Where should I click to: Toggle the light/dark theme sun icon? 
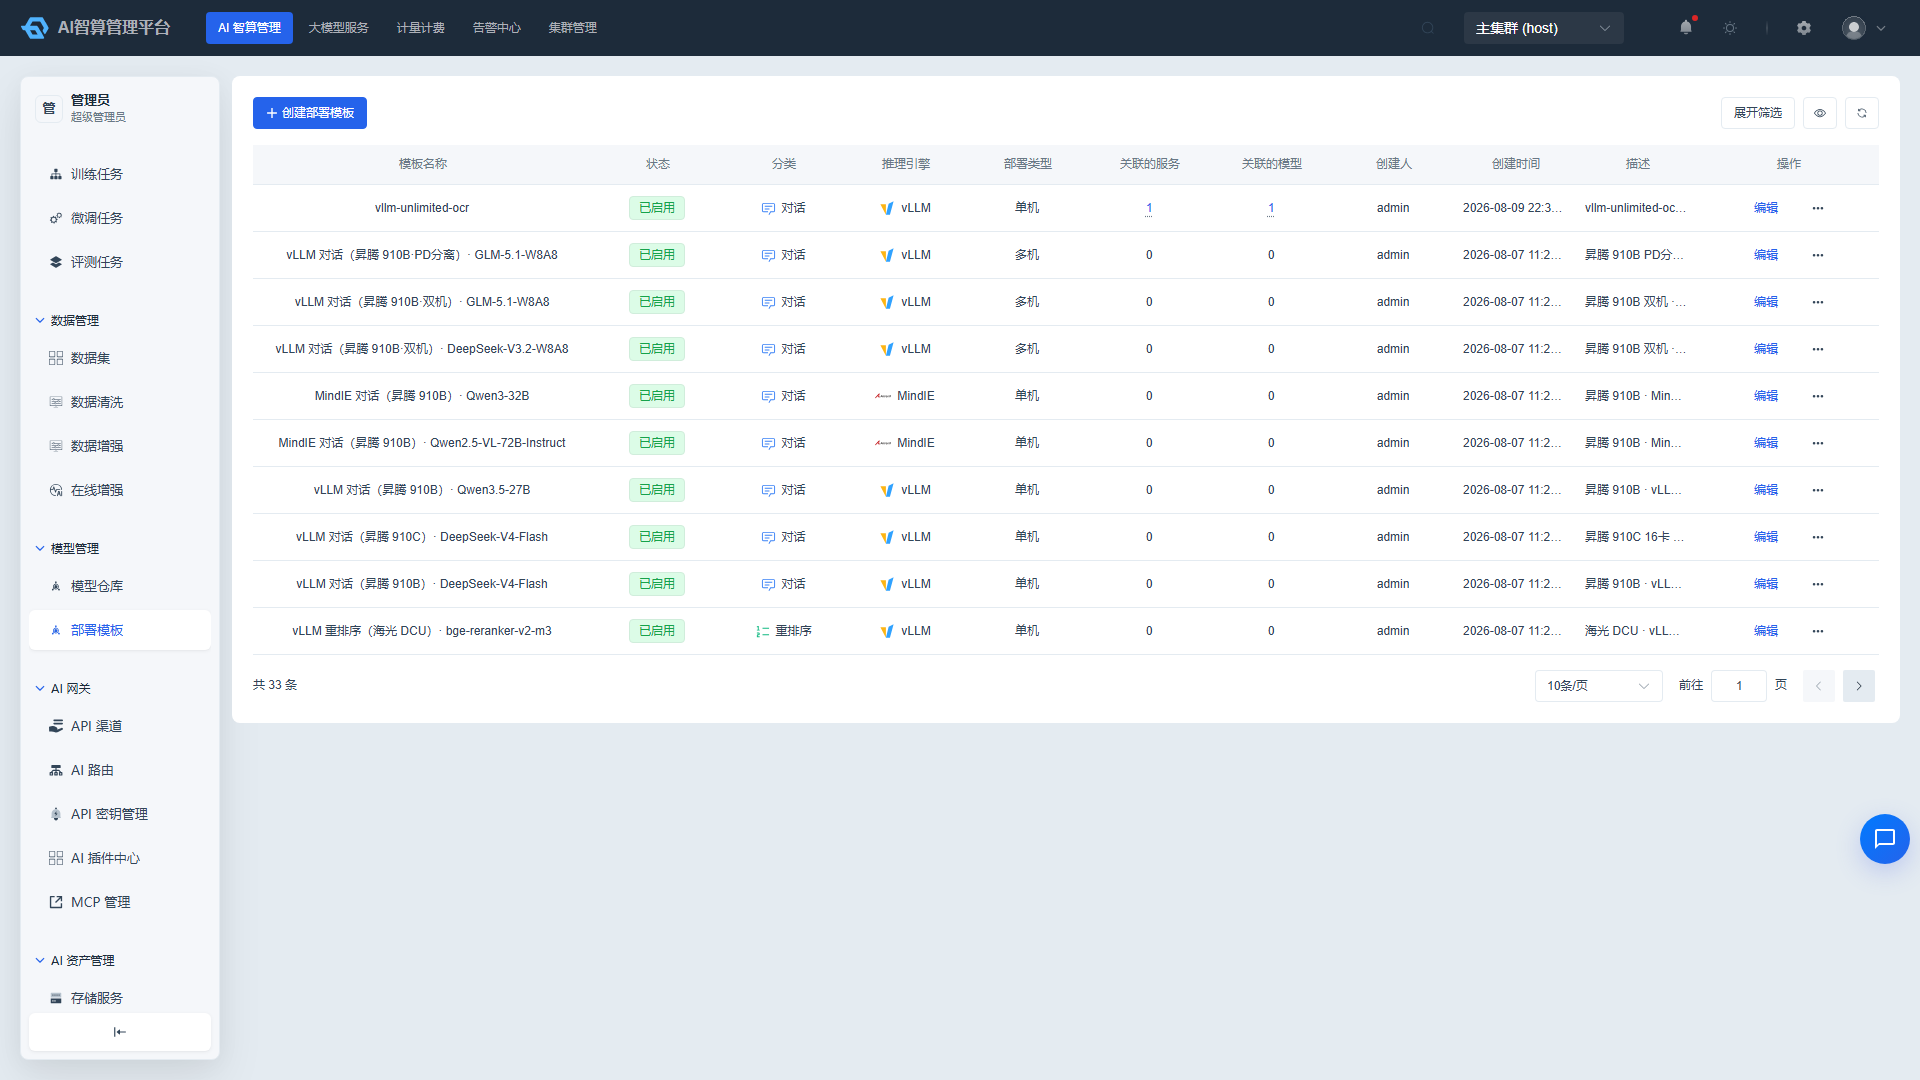[x=1730, y=28]
